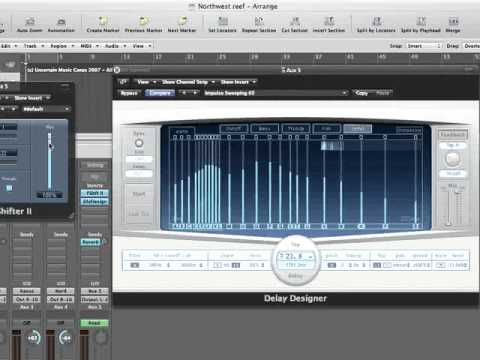Click the Copy button in Delay Designer

(362, 93)
